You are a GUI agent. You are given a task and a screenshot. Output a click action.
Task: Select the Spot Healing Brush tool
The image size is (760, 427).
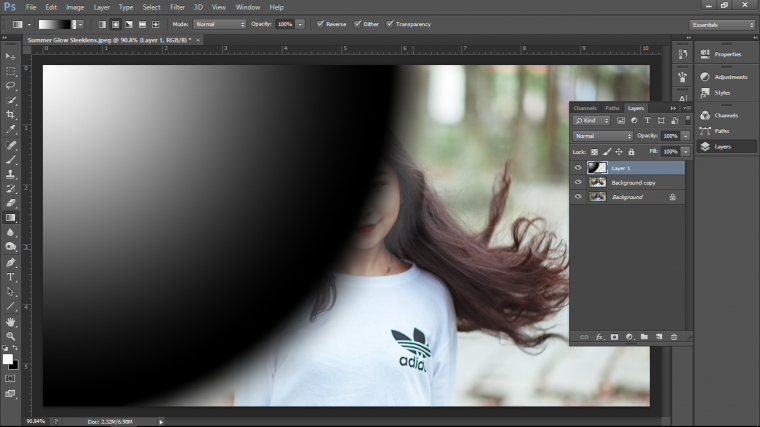10,145
